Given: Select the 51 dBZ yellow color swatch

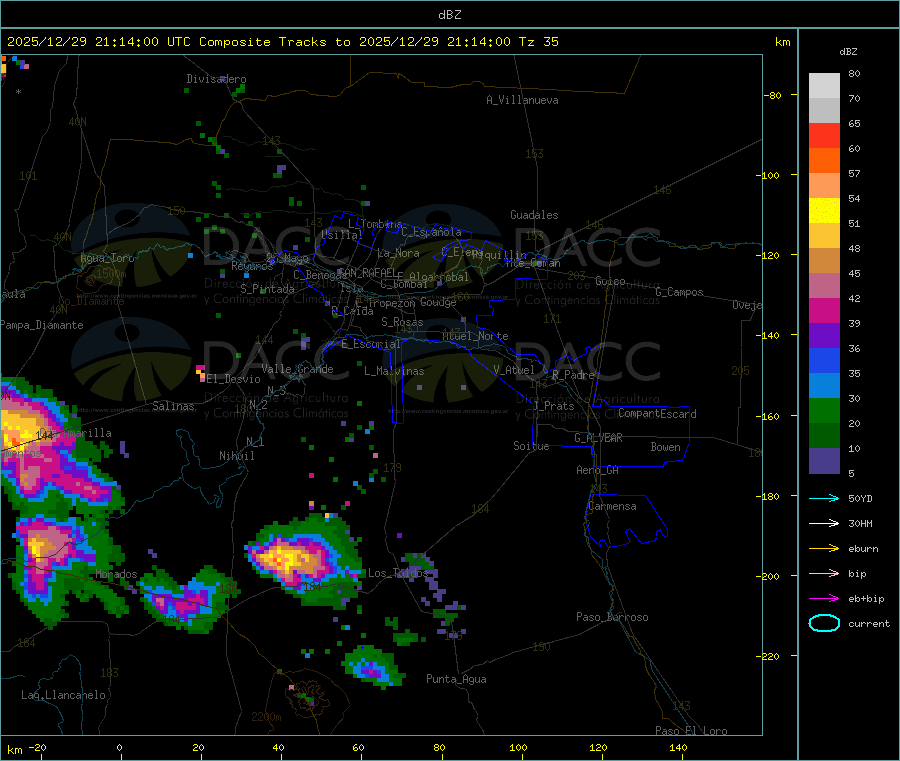Looking at the screenshot, I should (824, 211).
